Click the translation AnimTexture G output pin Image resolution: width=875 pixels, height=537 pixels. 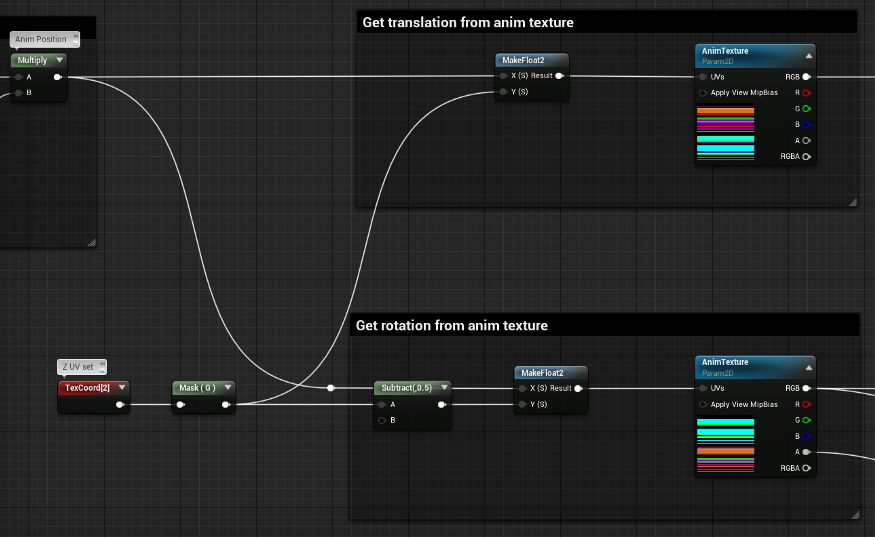[806, 109]
